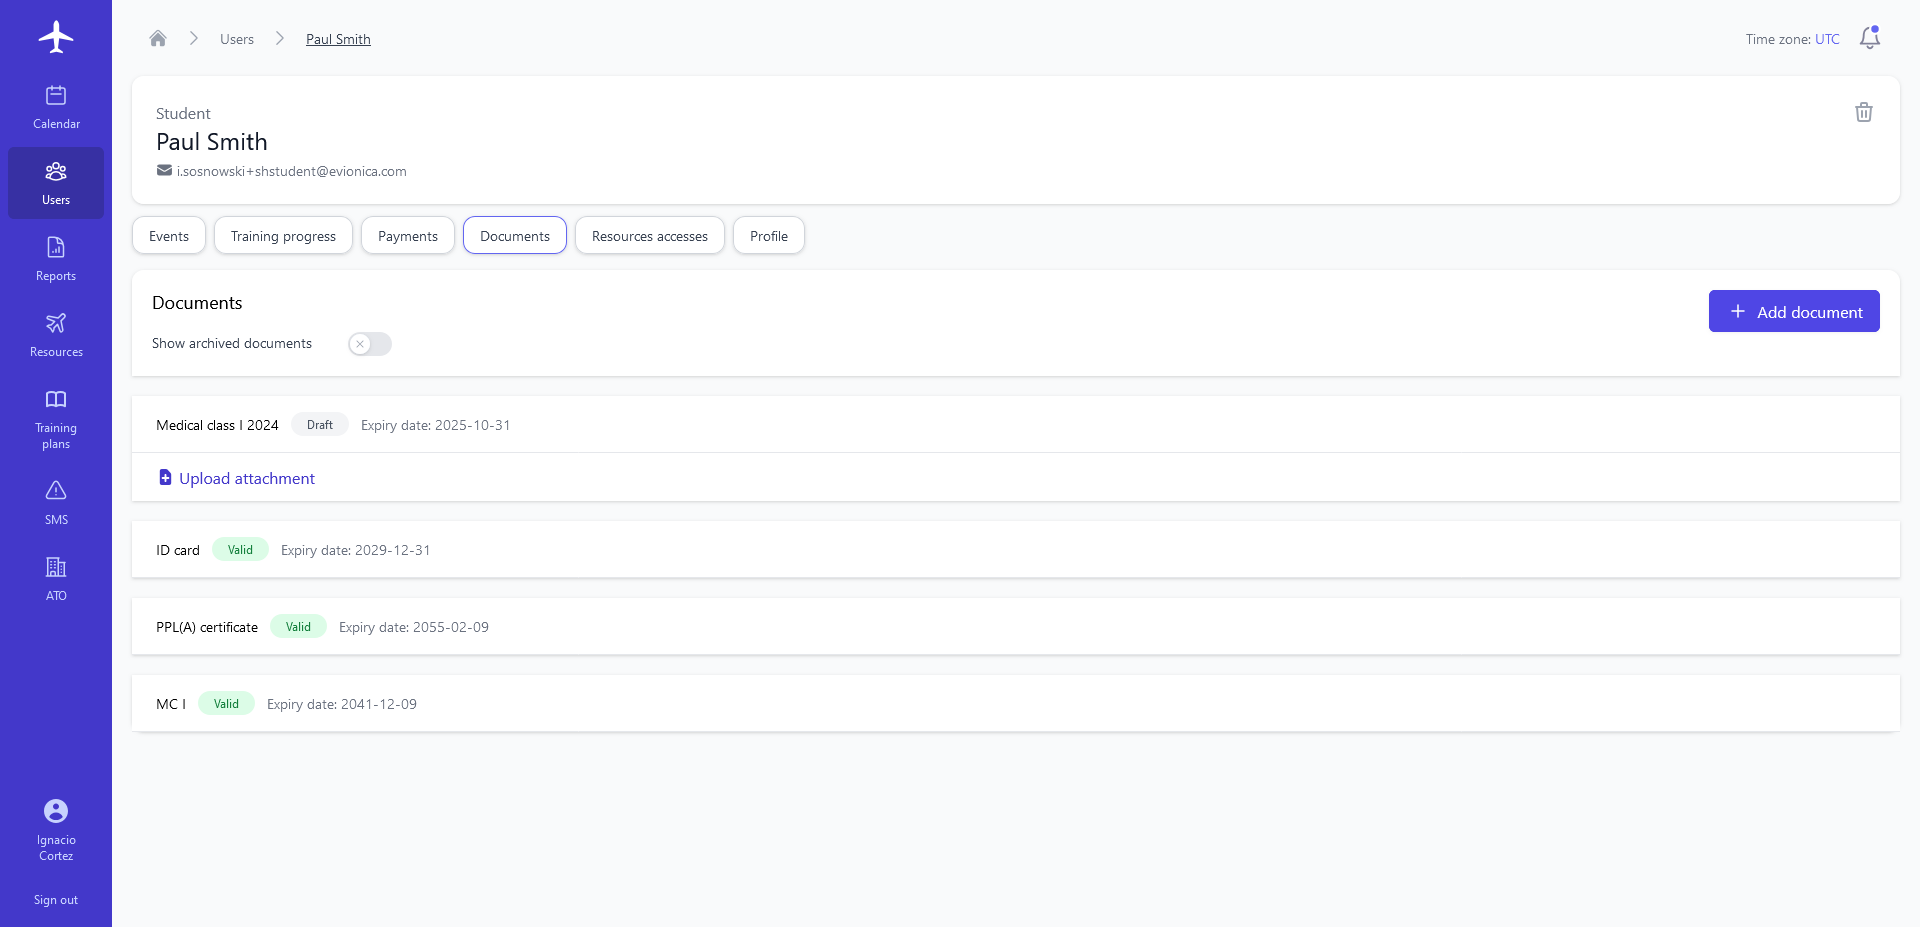
Task: Toggle Show archived documents switch
Action: pos(369,344)
